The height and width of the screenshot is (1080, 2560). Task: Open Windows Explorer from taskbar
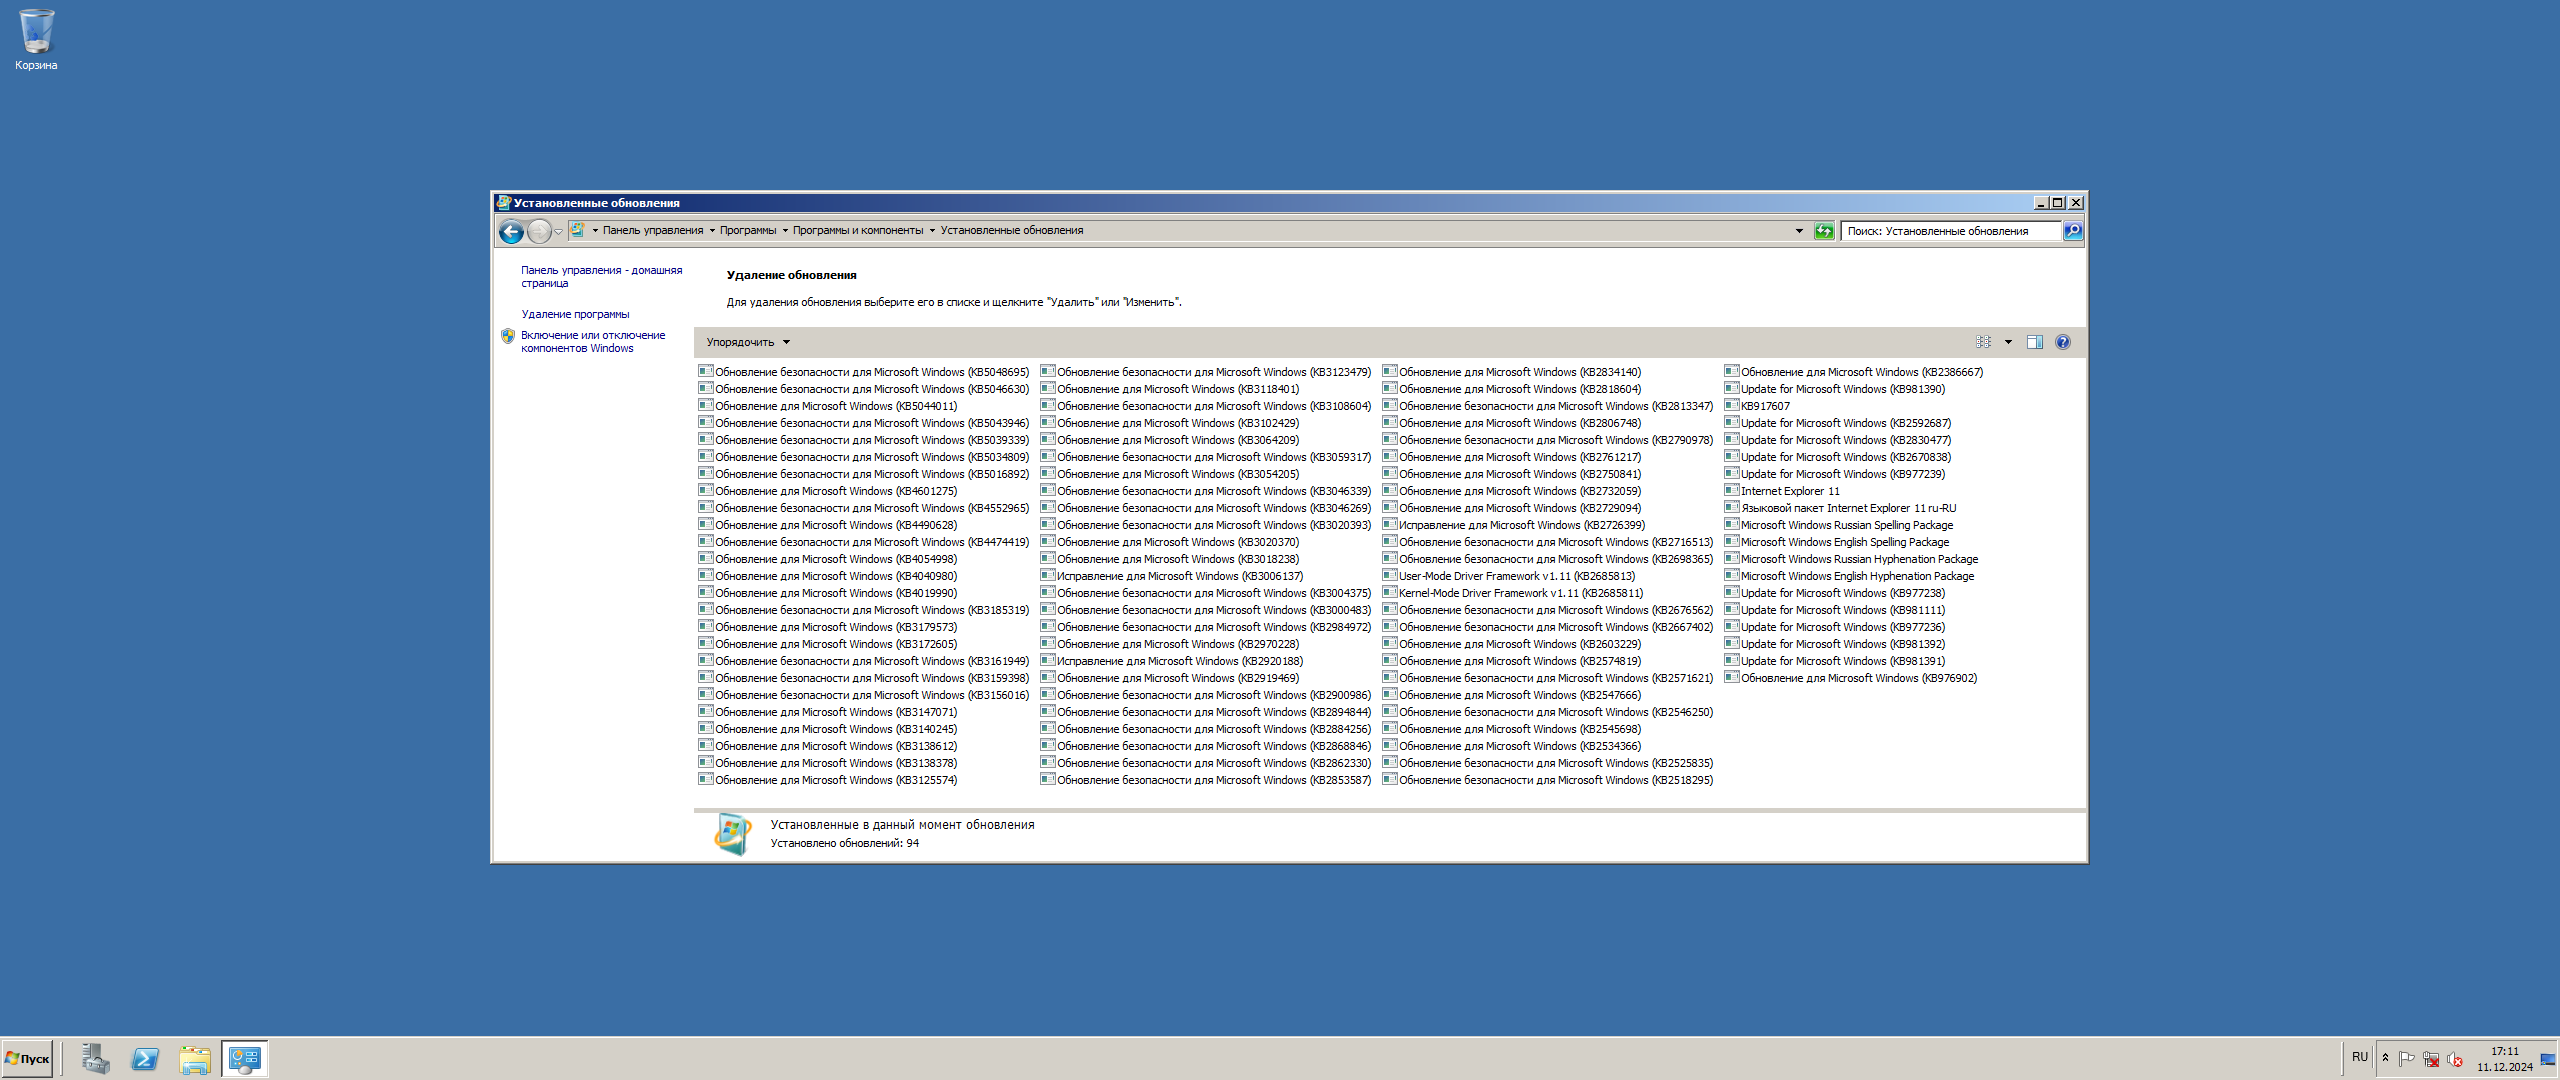(x=195, y=1059)
